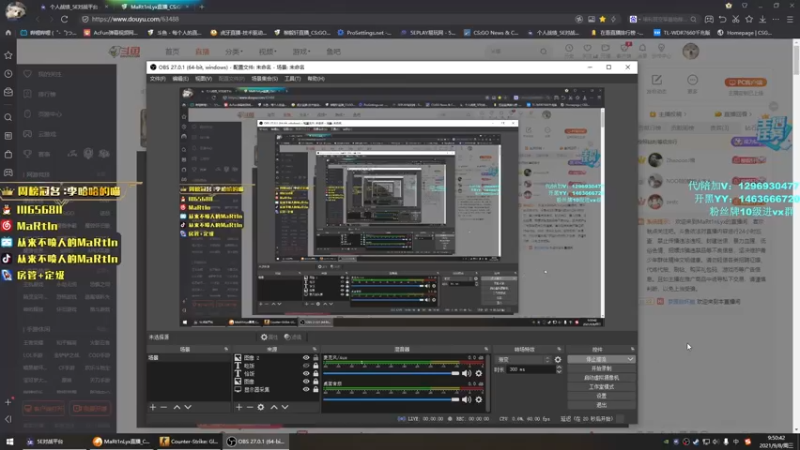Open the browser scissors screenshot tool

click(736, 19)
